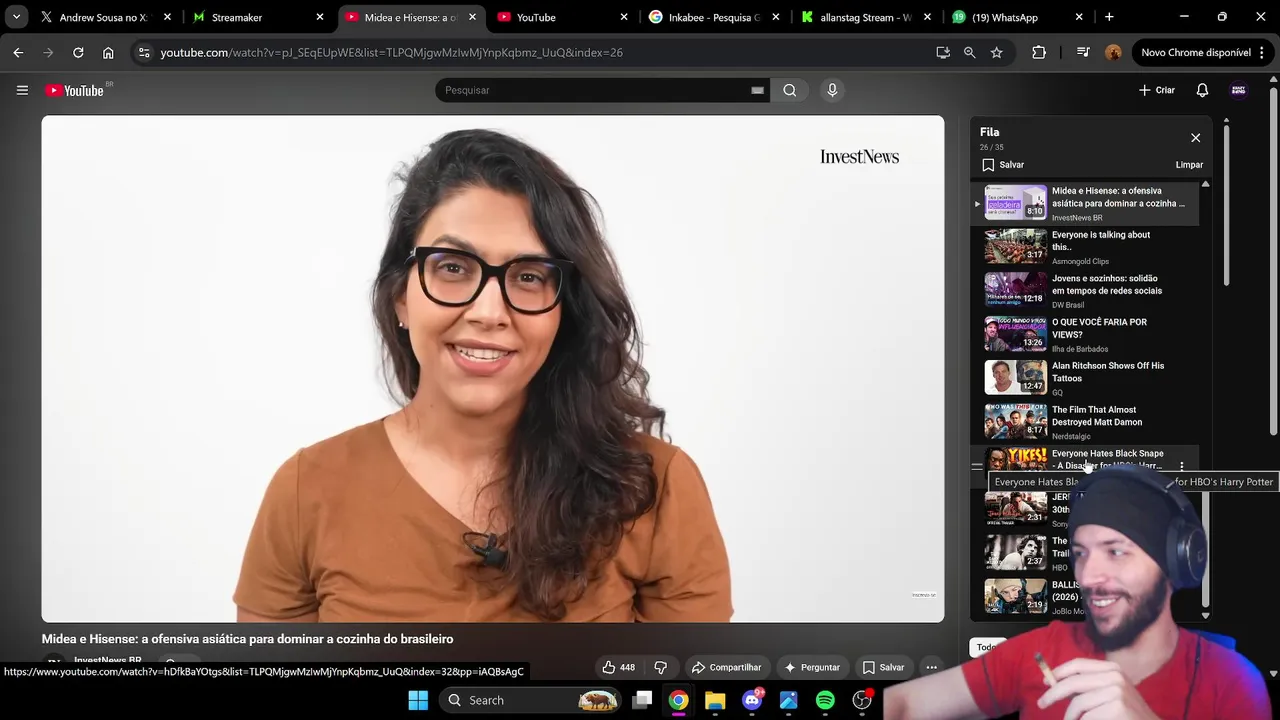Open a new browser tab
The height and width of the screenshot is (720, 1280).
pyautogui.click(x=1109, y=17)
